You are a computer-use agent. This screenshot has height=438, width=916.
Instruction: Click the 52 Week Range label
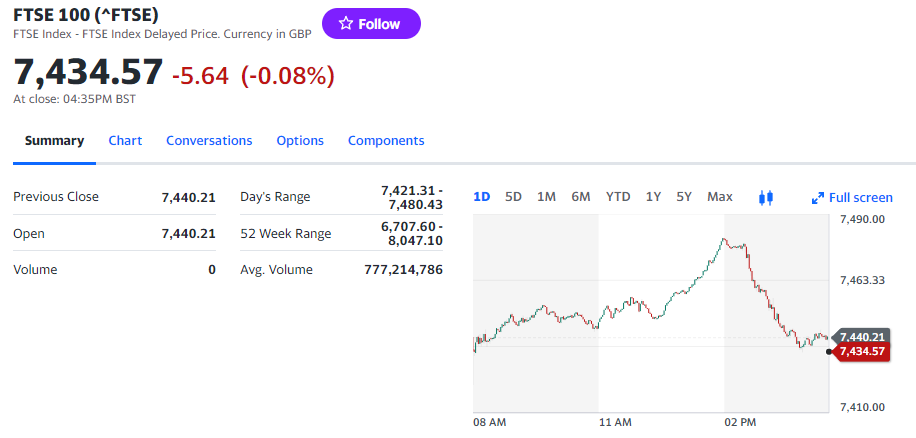coord(286,234)
